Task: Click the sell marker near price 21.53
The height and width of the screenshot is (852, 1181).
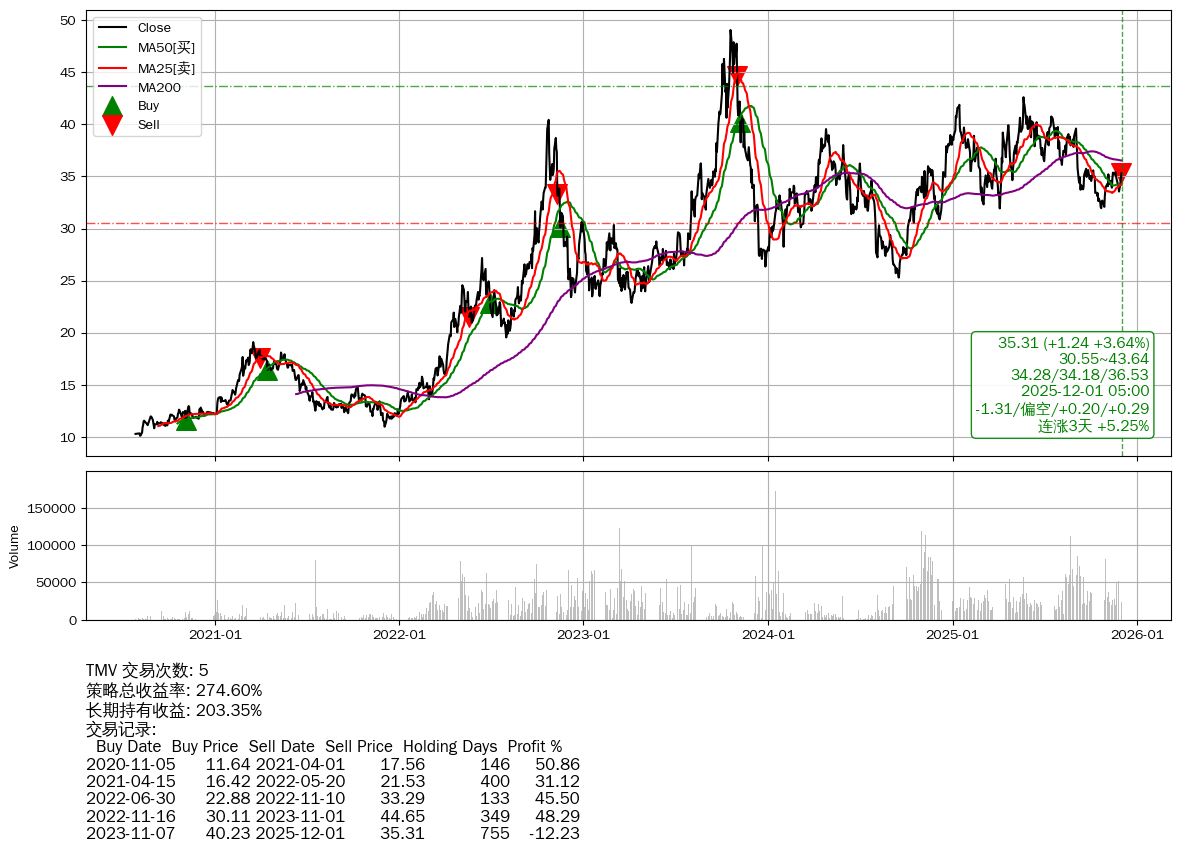Action: (x=470, y=317)
